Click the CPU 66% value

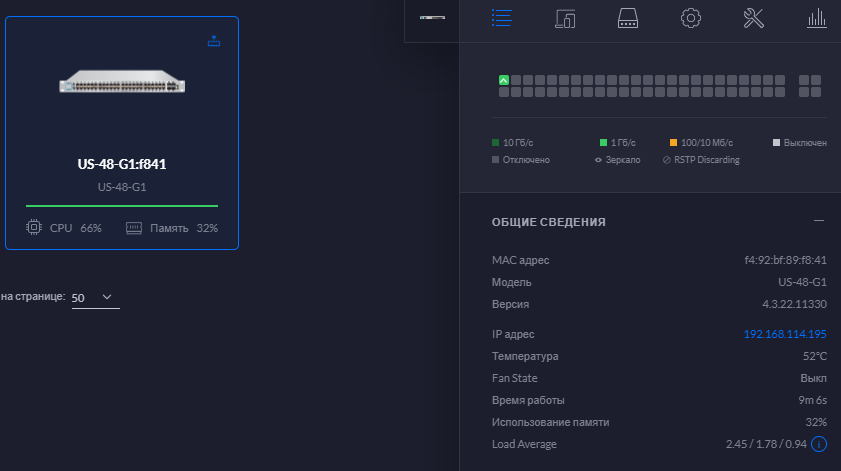pyautogui.click(x=91, y=229)
